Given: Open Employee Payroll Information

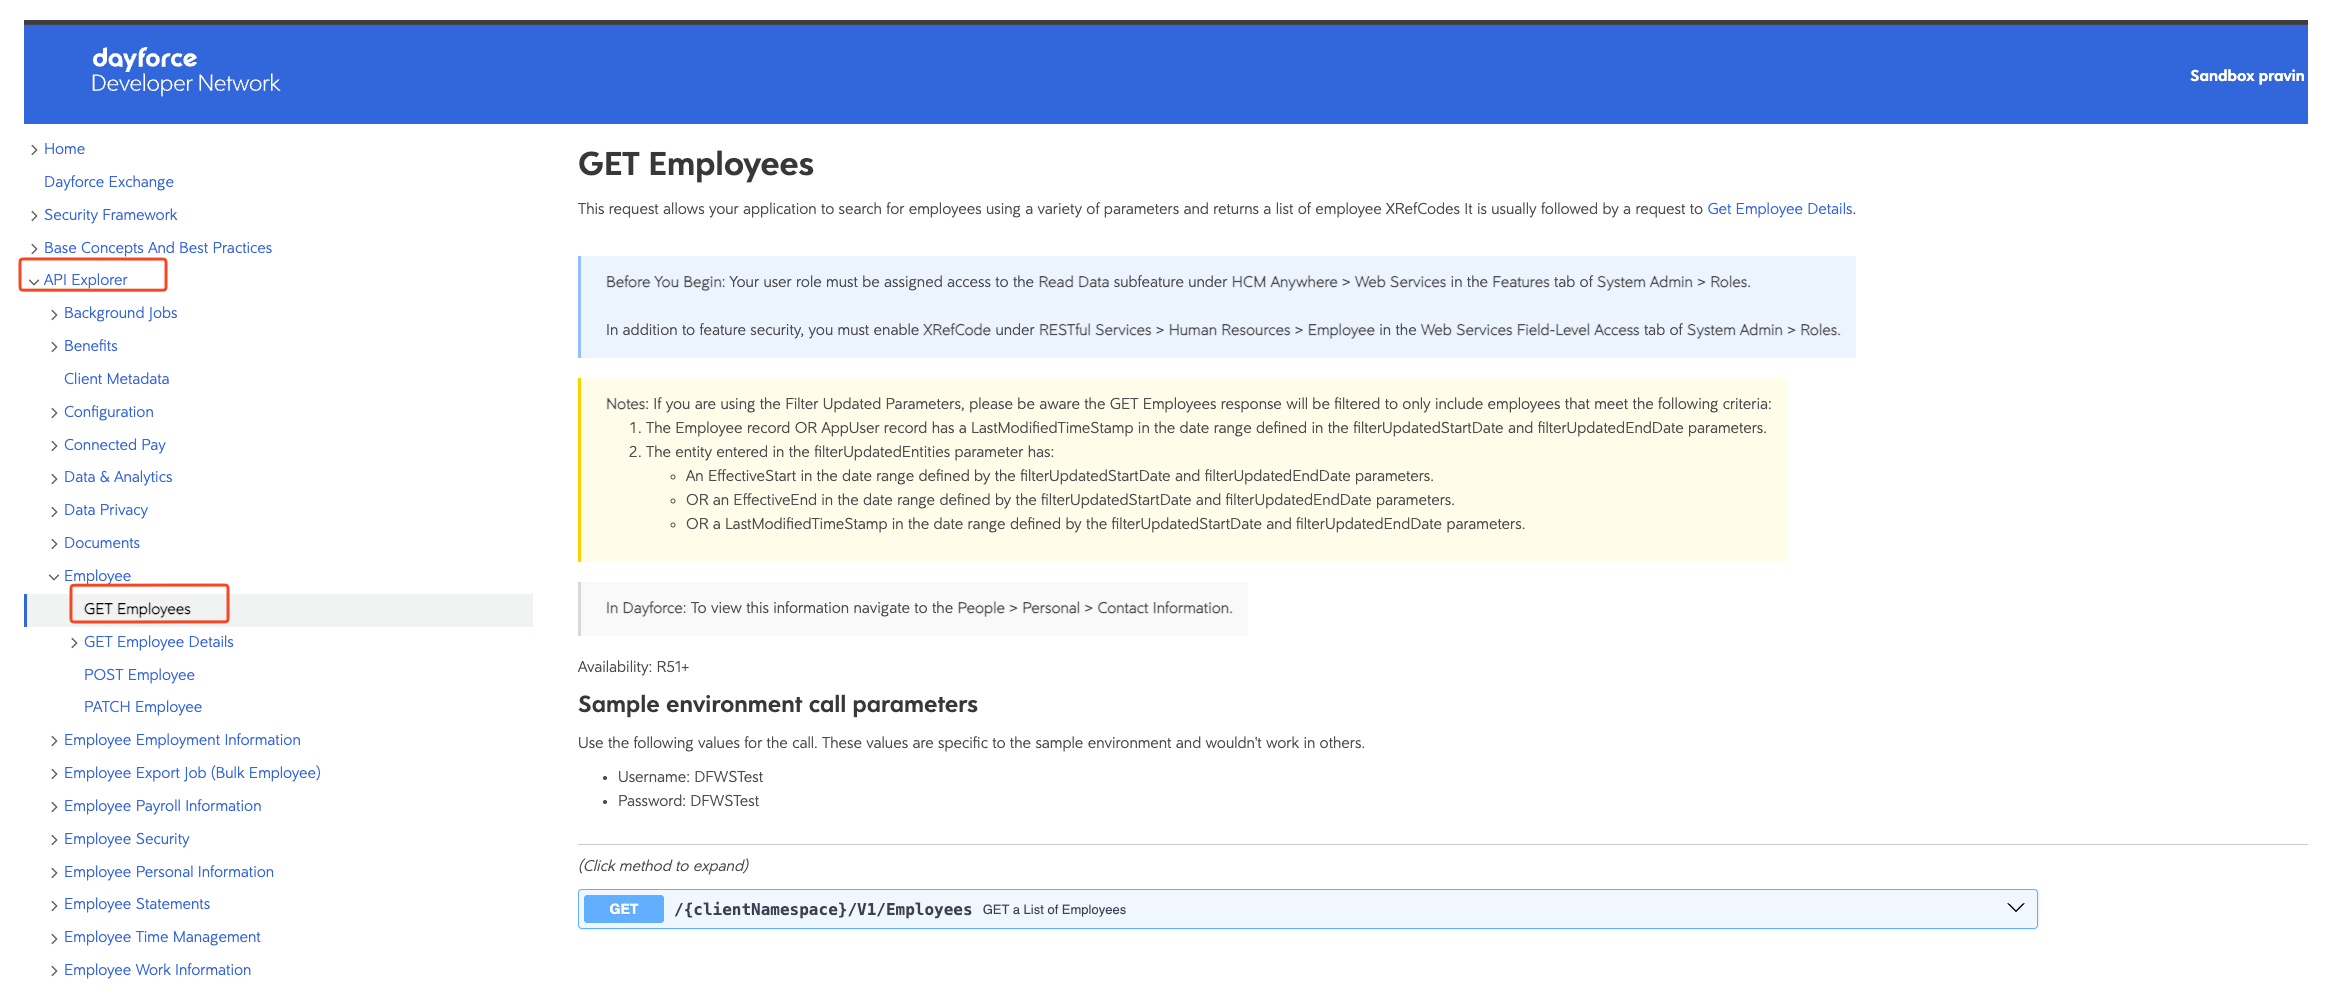Looking at the screenshot, I should pyautogui.click(x=163, y=806).
